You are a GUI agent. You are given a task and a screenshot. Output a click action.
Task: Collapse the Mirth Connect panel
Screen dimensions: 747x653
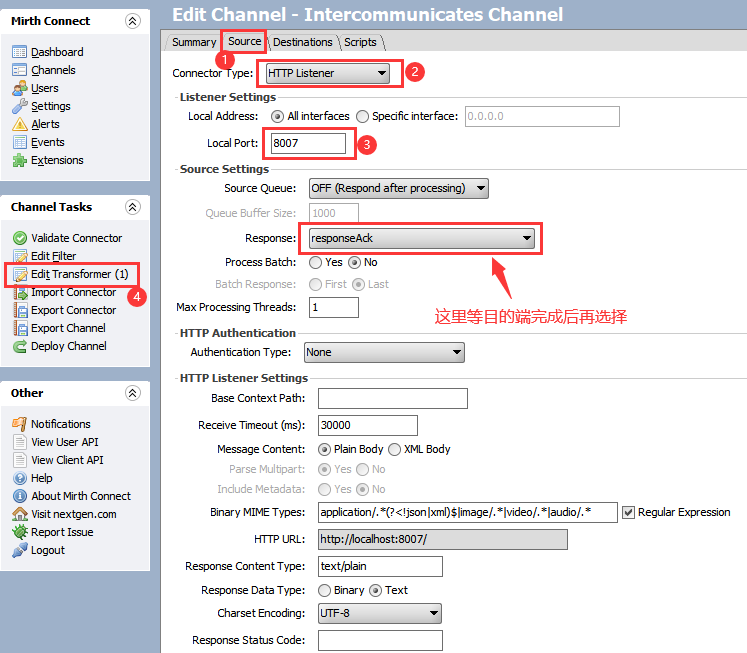click(x=132, y=21)
